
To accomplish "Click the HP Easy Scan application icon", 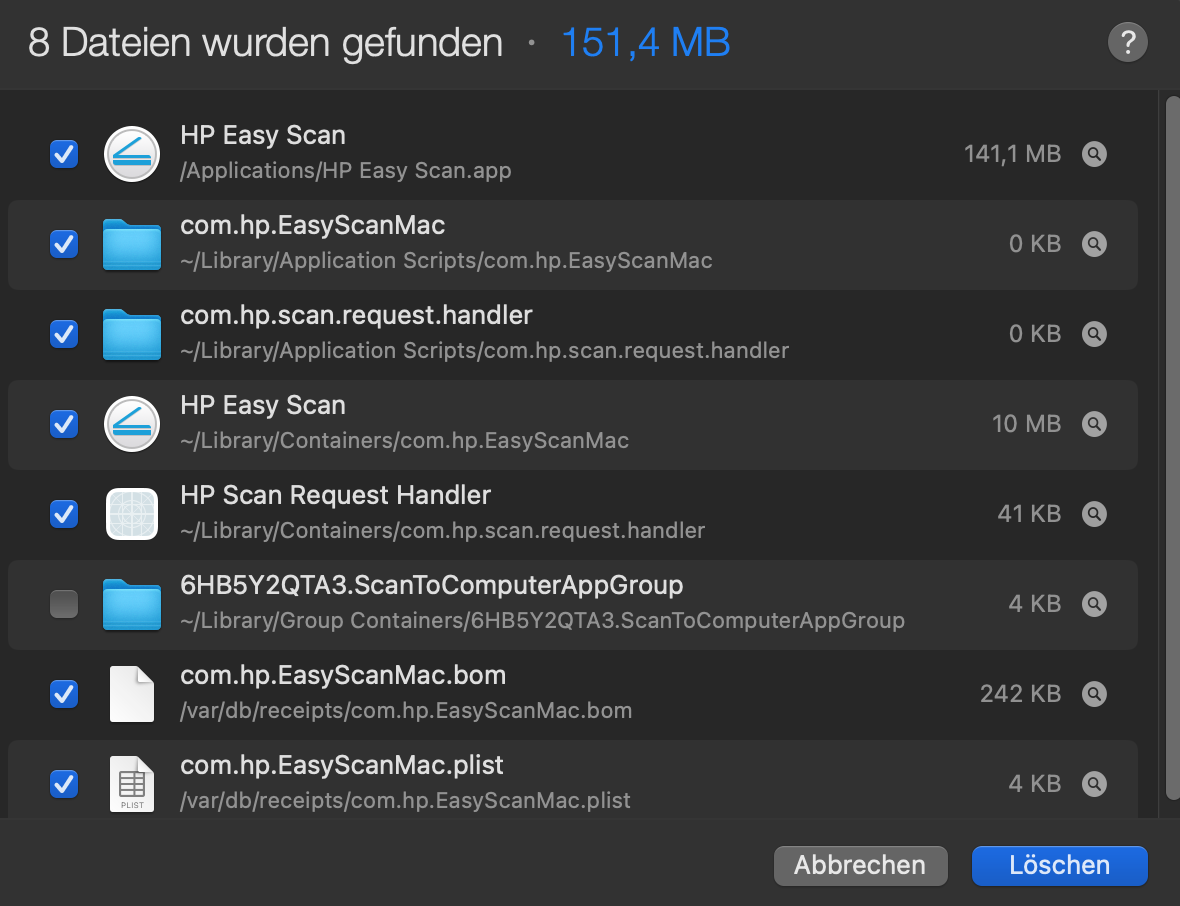I will coord(131,154).
